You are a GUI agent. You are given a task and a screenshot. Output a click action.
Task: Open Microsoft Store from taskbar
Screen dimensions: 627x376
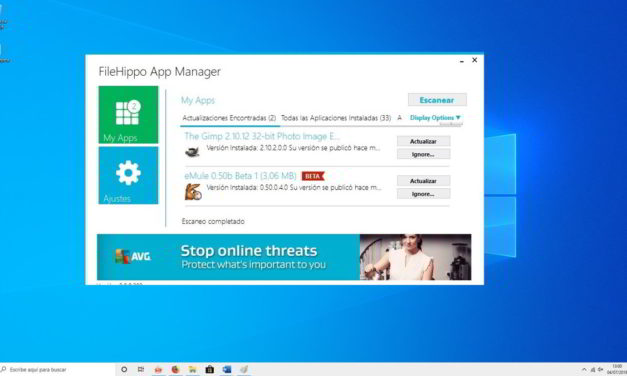(x=210, y=370)
